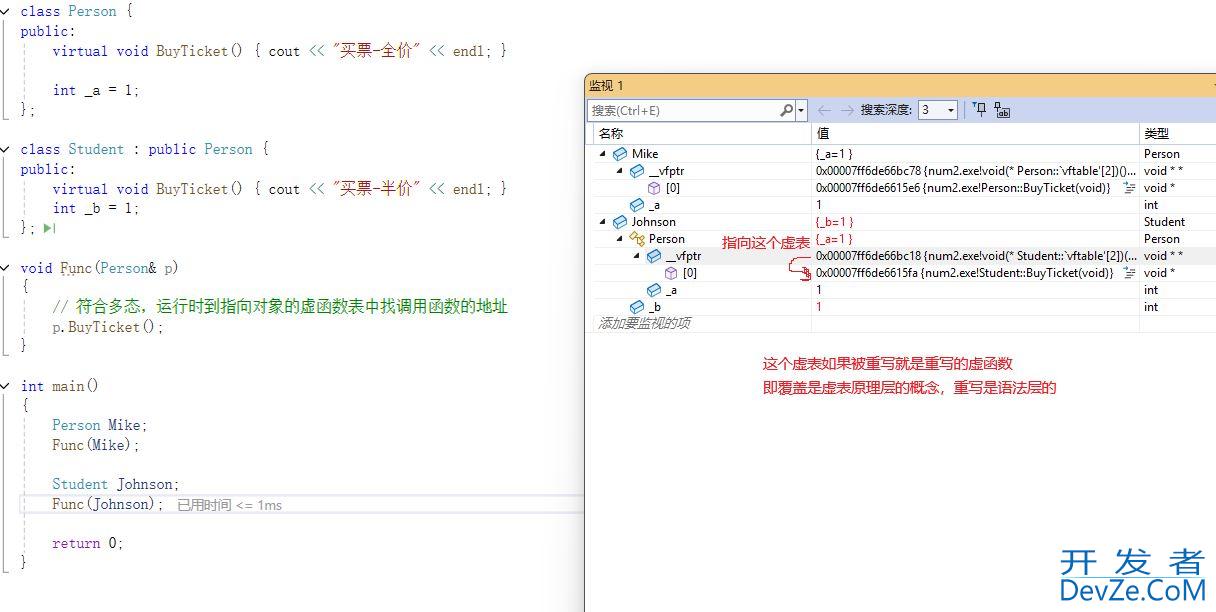Click the Func(Mike); line in main
1216x612 pixels.
pyautogui.click(x=96, y=445)
